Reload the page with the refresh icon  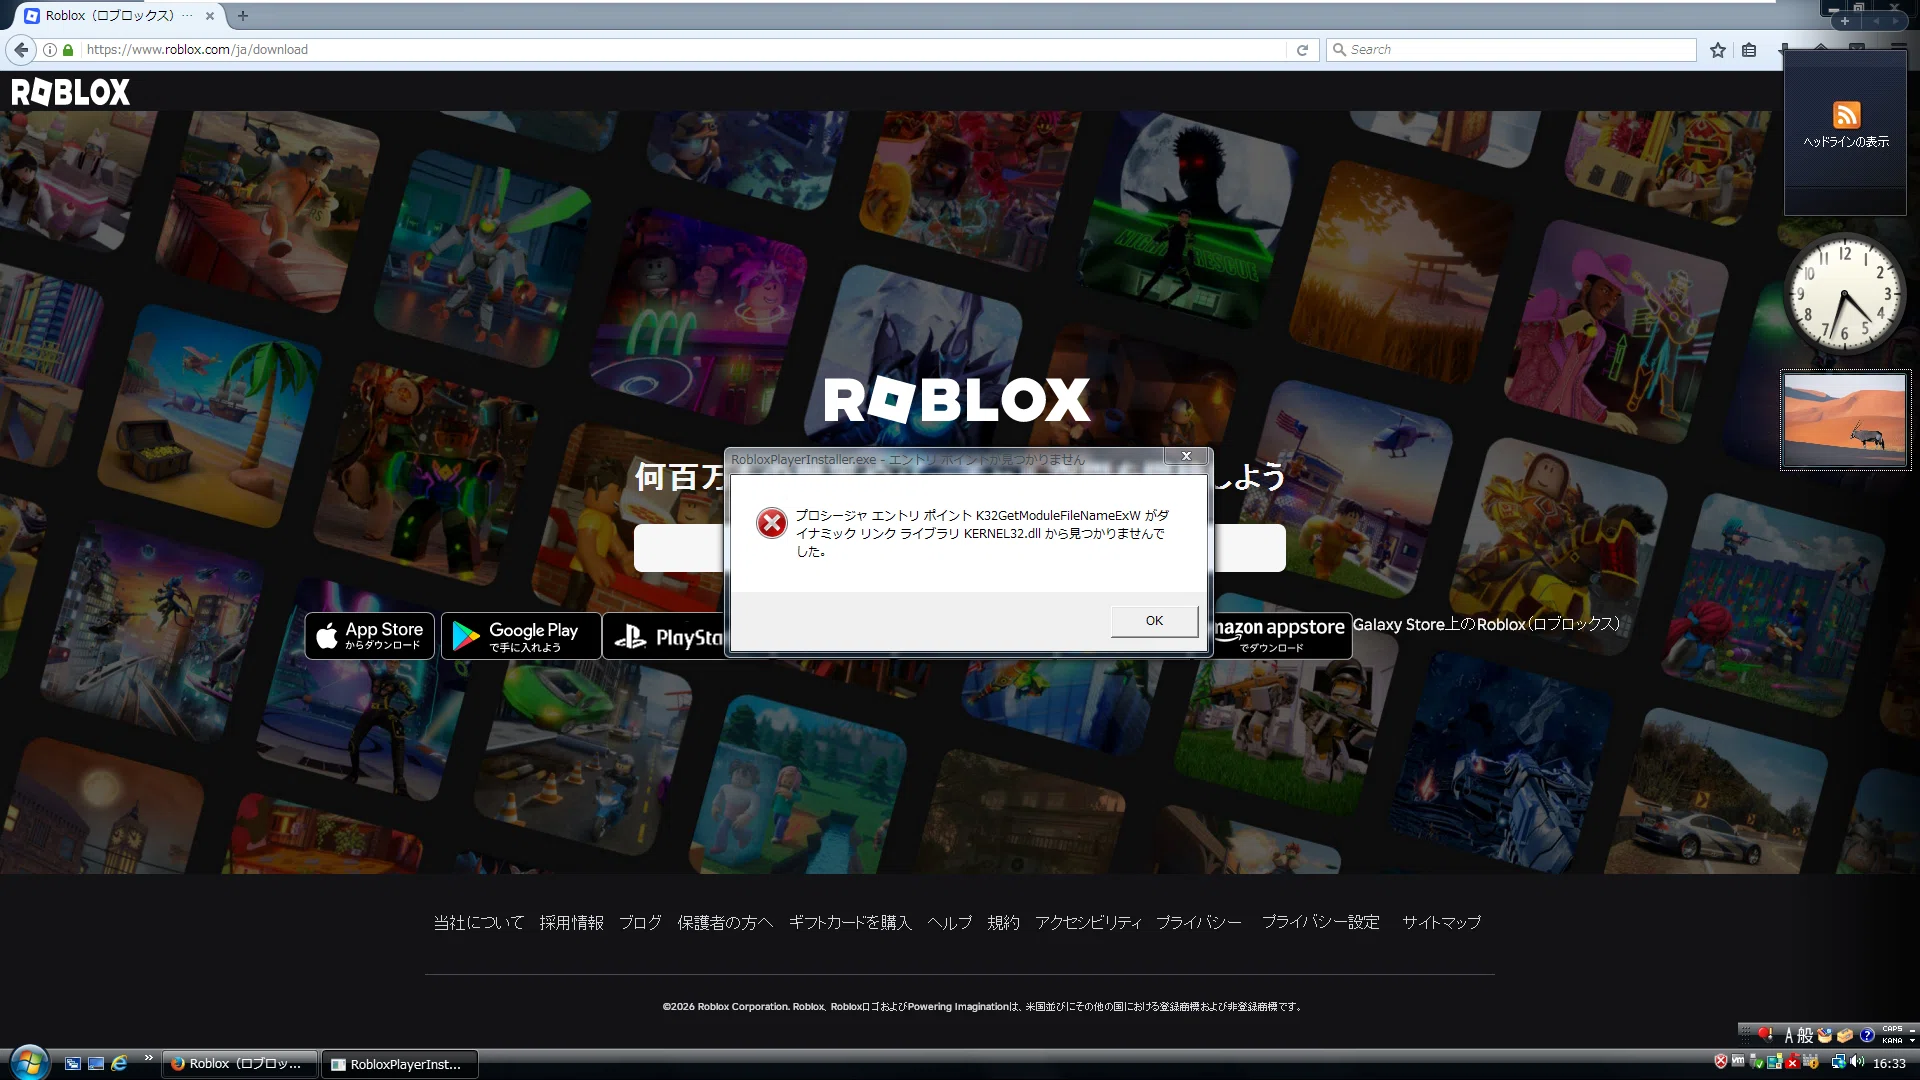[x=1302, y=49]
